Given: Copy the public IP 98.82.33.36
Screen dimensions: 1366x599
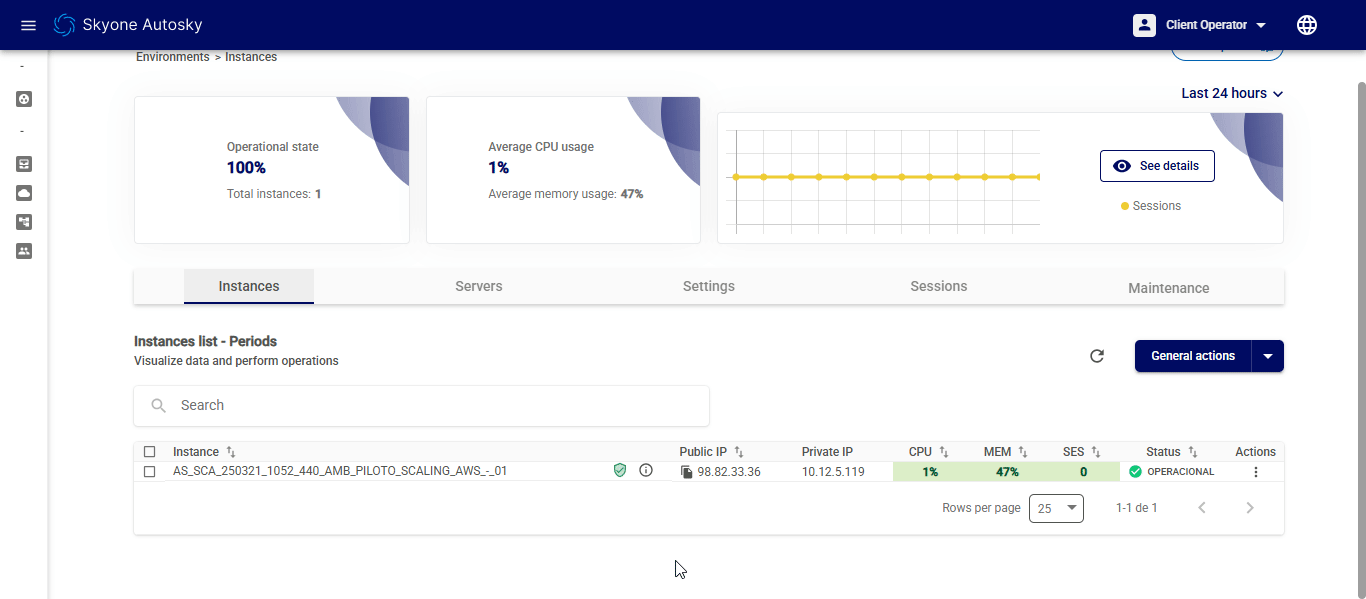Looking at the screenshot, I should click(x=686, y=472).
